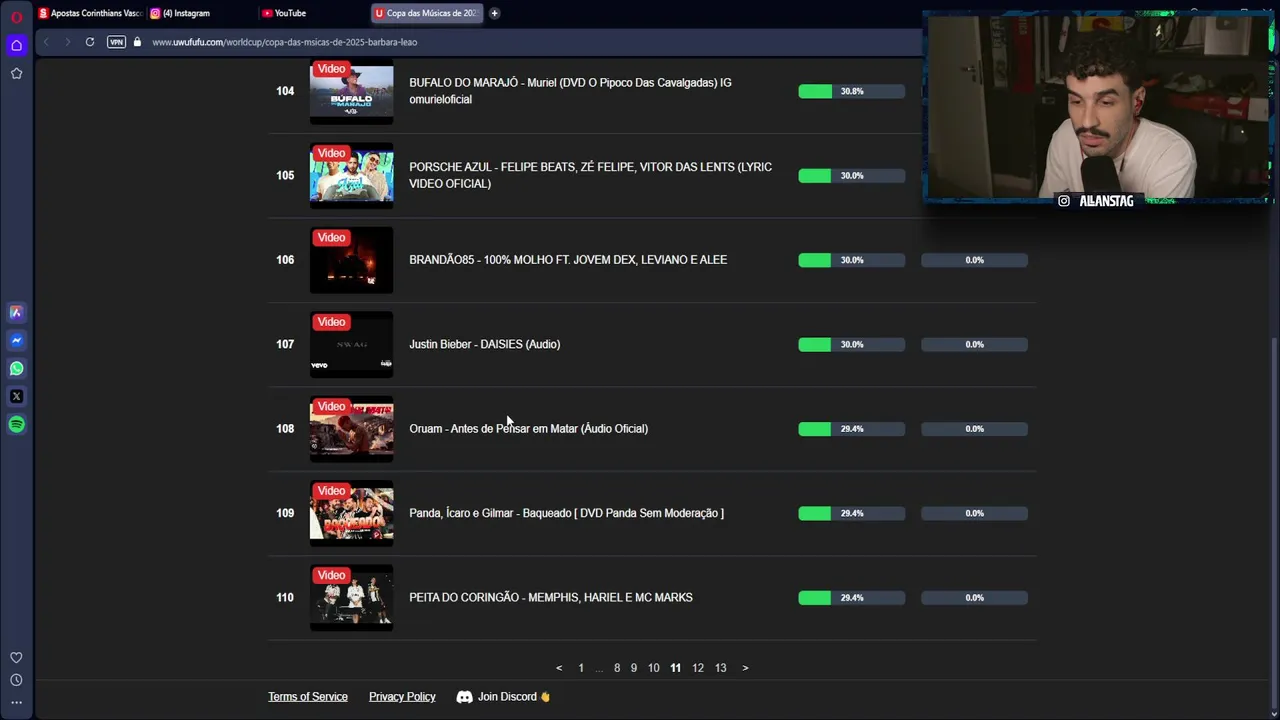Open thumbnail of BRANDÃO85 100% MOLHO video
The width and height of the screenshot is (1280, 720).
351,260
